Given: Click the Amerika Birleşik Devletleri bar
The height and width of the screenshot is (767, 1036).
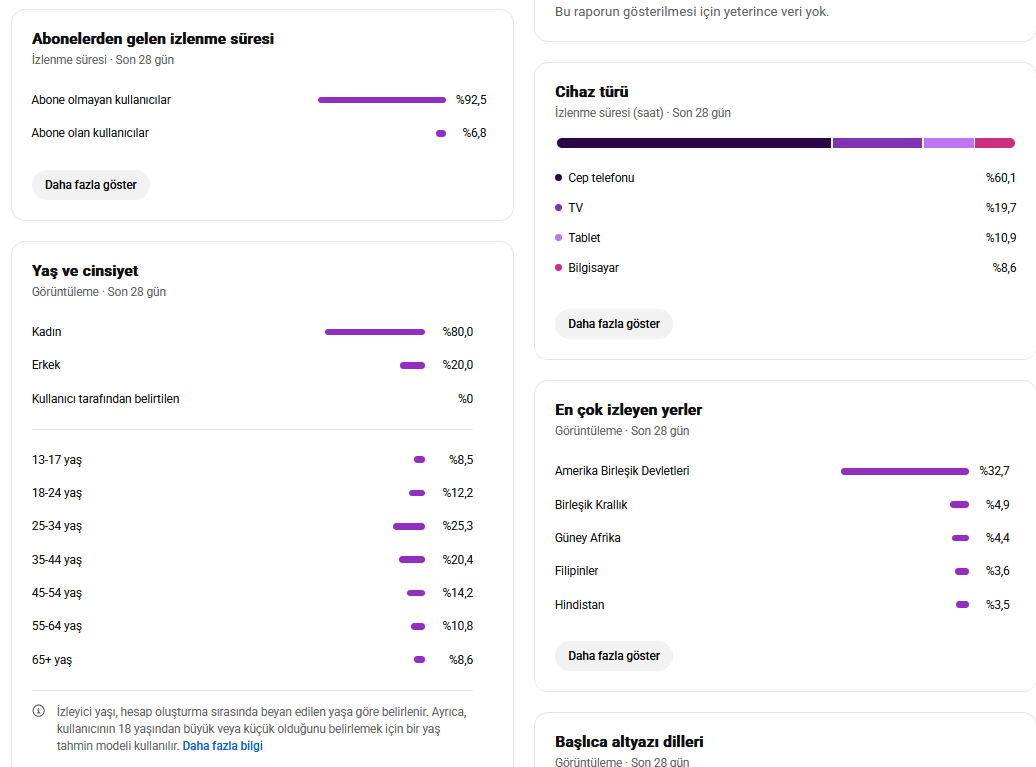Looking at the screenshot, I should coord(905,471).
